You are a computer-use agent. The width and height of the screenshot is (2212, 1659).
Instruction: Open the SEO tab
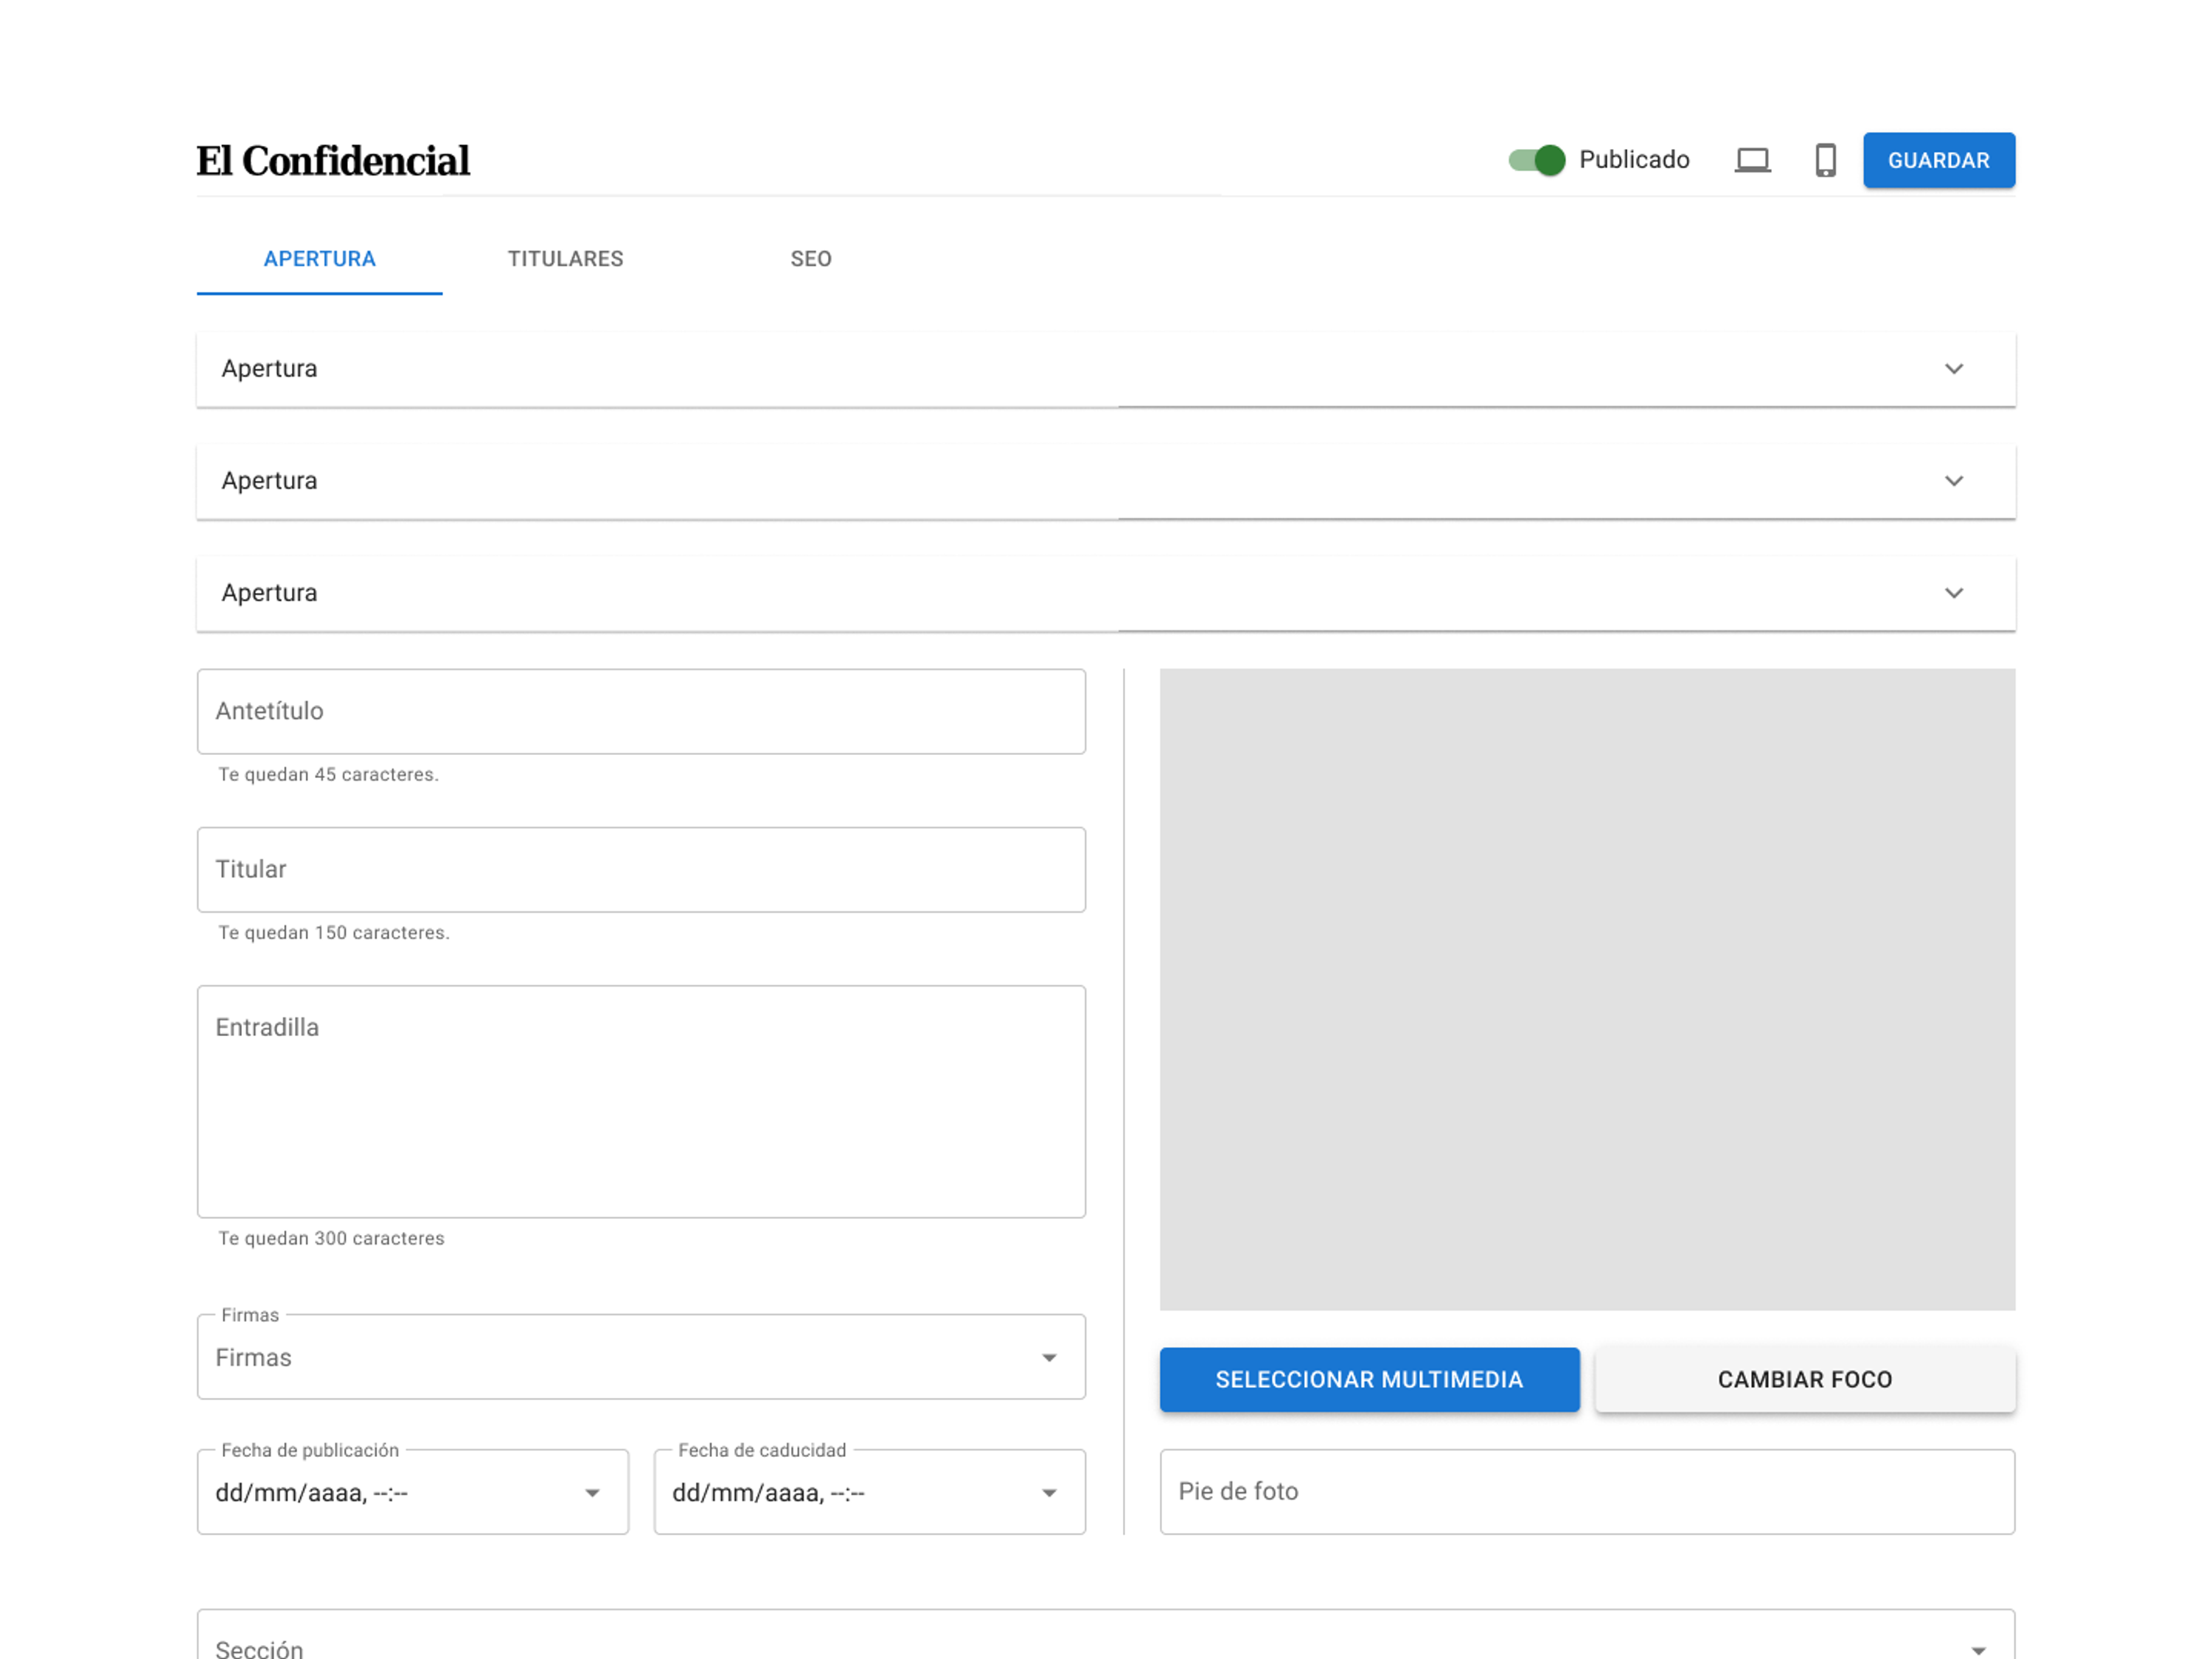point(810,259)
